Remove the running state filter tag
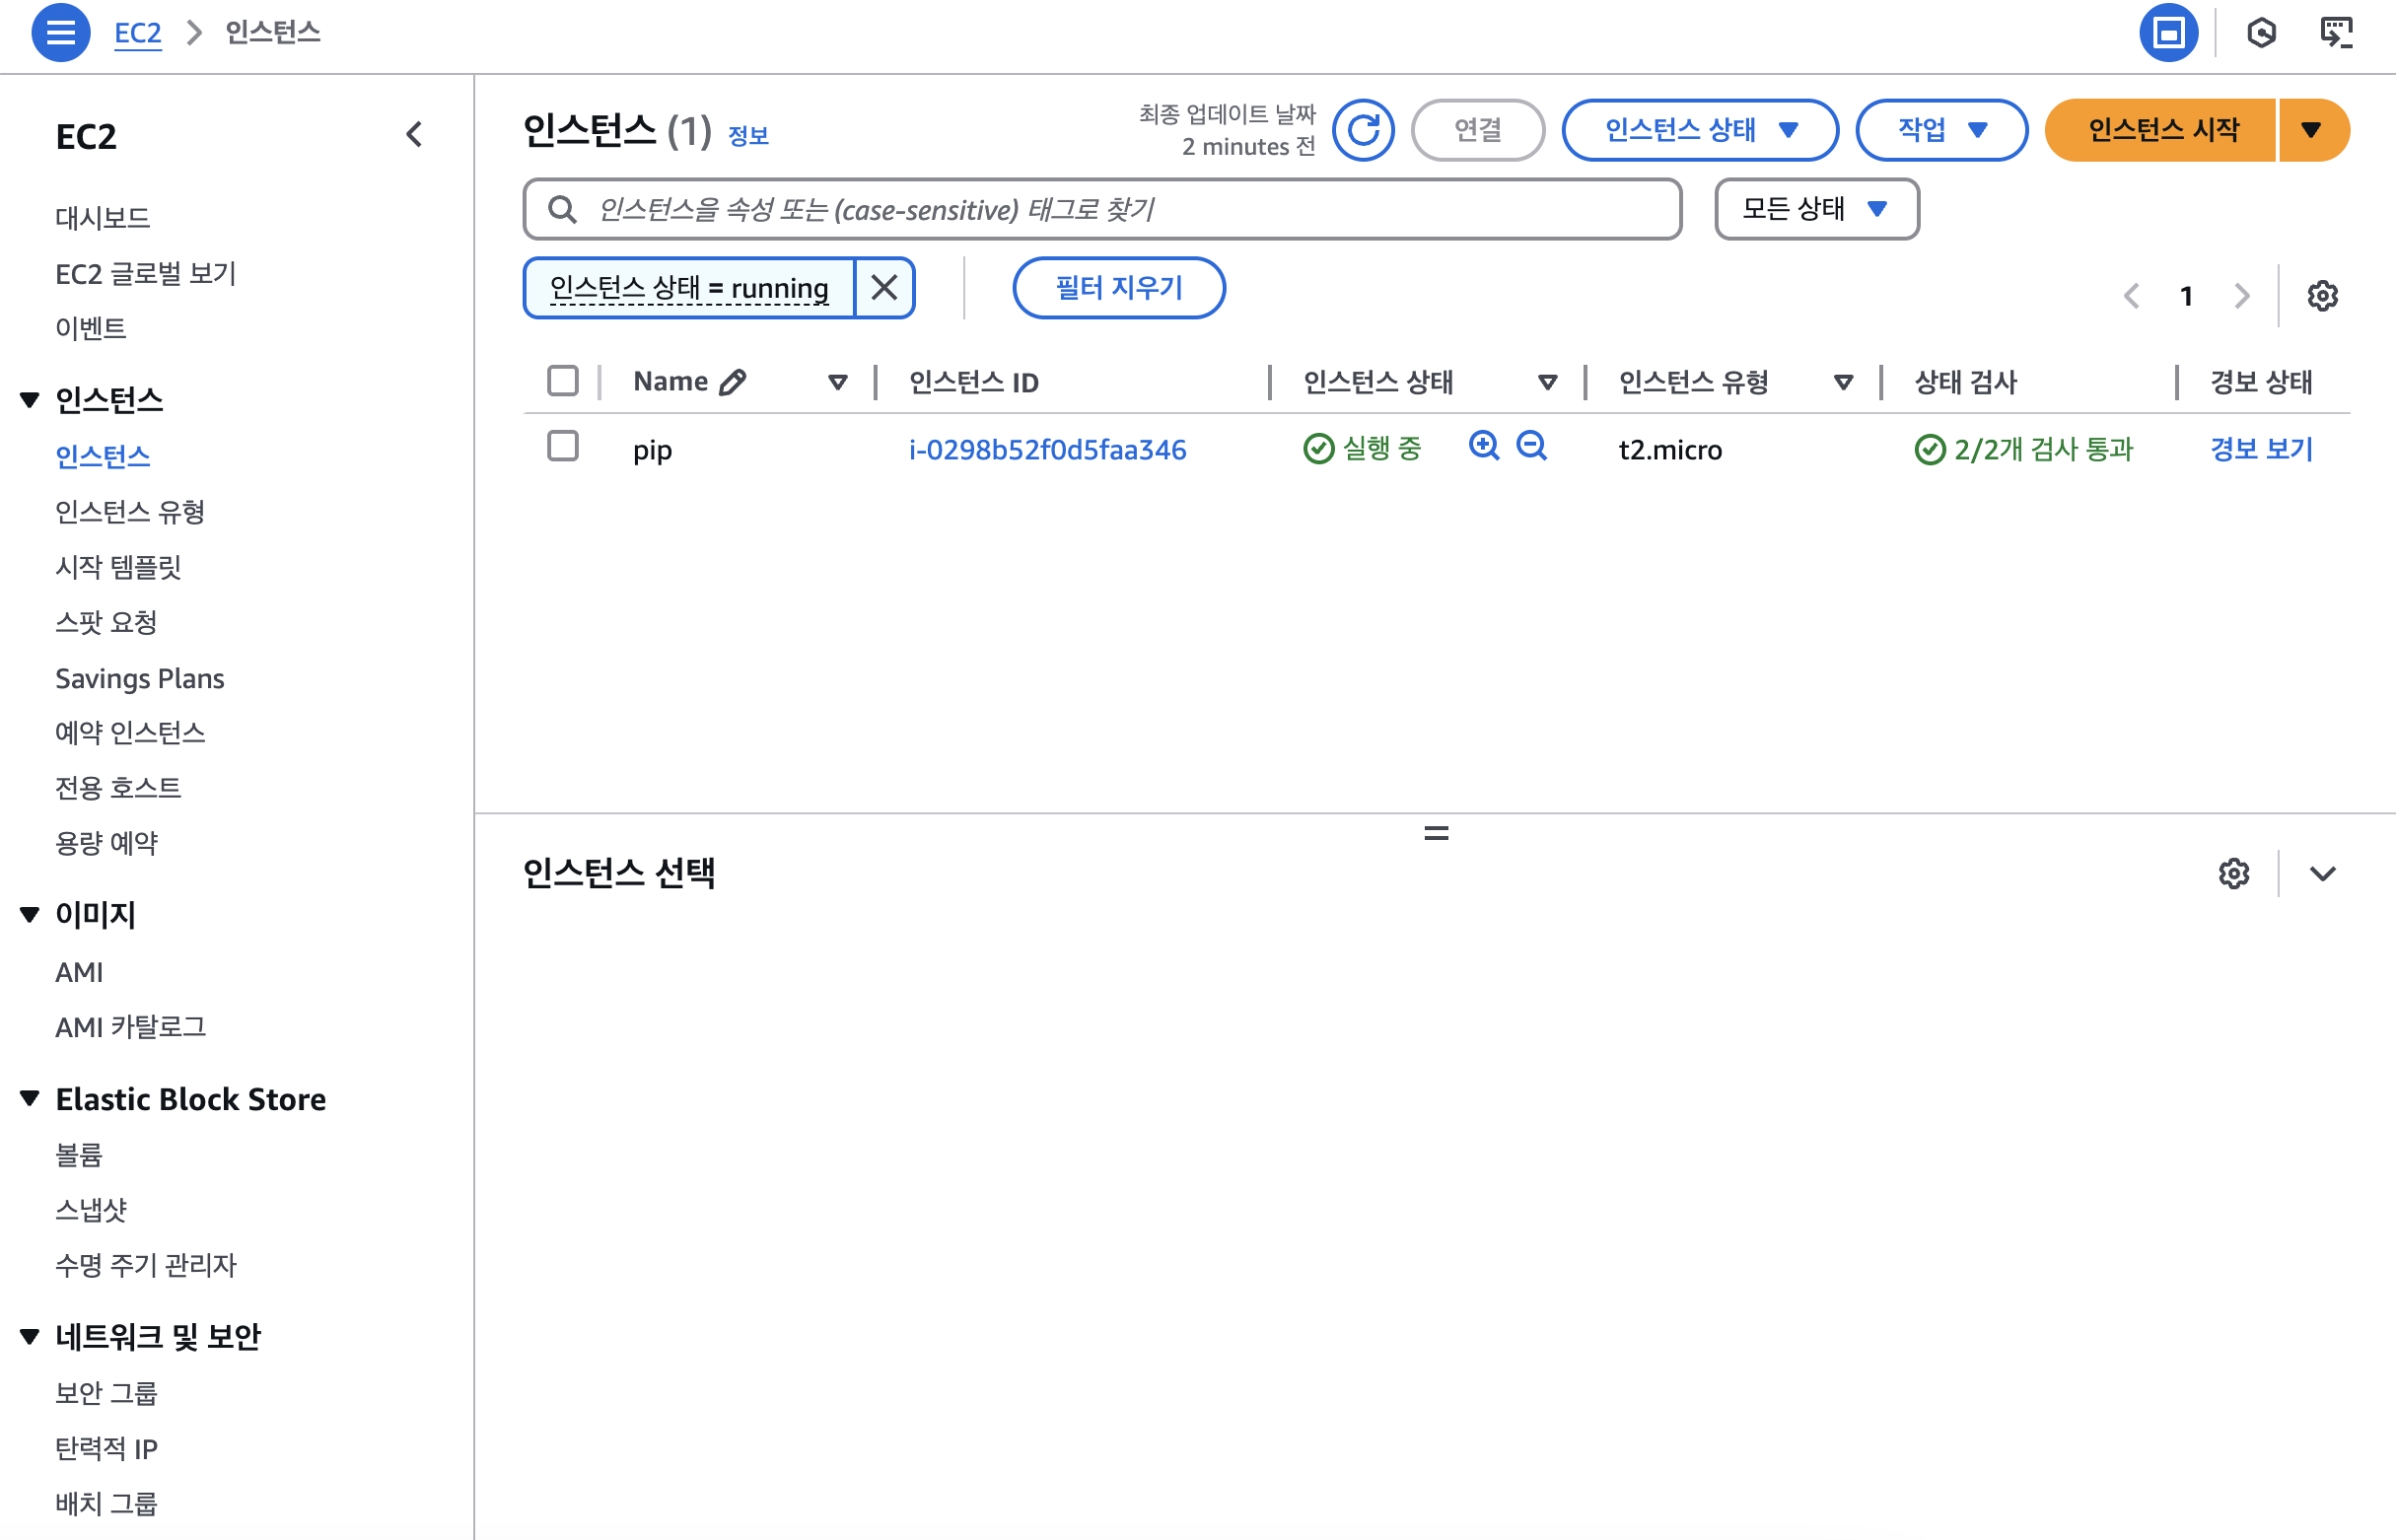This screenshot has width=2396, height=1540. point(884,288)
